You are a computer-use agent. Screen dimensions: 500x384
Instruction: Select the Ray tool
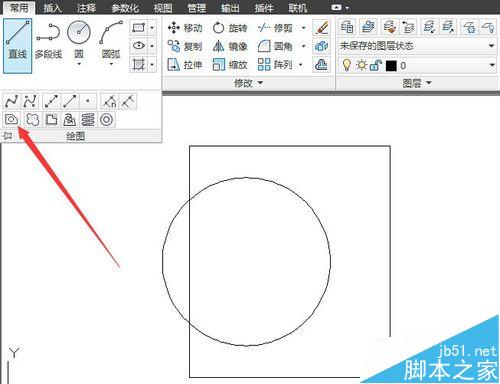(x=70, y=101)
